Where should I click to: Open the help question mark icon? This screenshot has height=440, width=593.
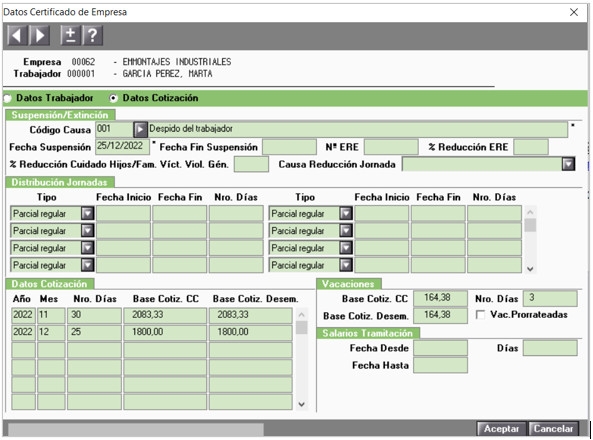93,36
